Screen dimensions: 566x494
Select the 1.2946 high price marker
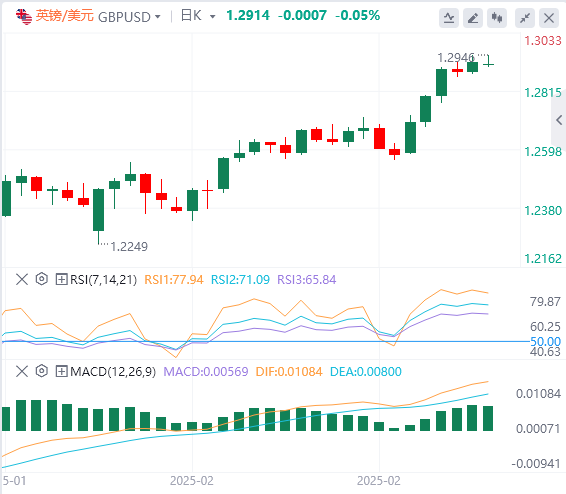point(456,58)
